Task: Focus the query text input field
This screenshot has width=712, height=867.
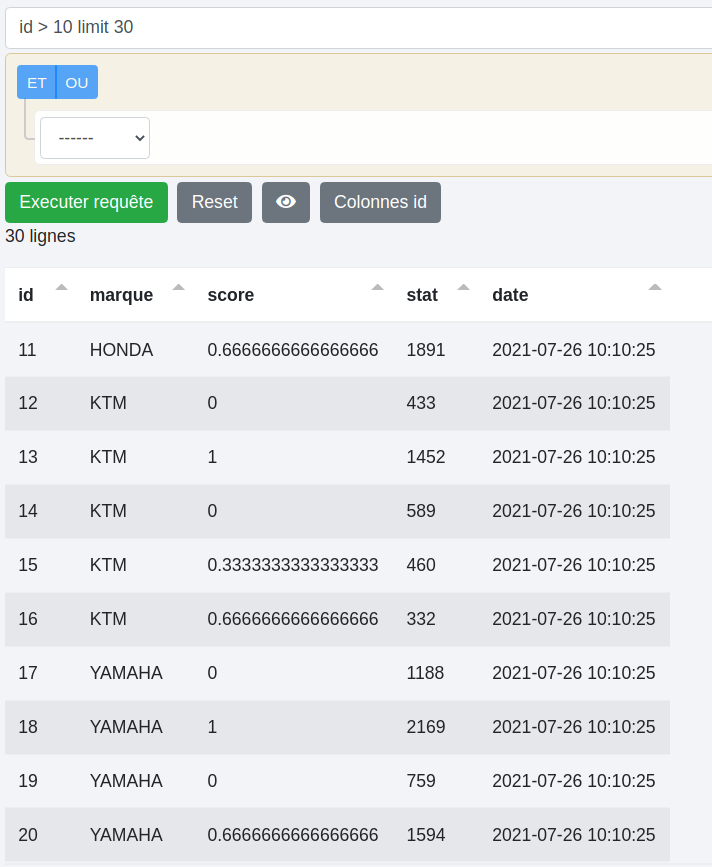Action: click(x=360, y=27)
